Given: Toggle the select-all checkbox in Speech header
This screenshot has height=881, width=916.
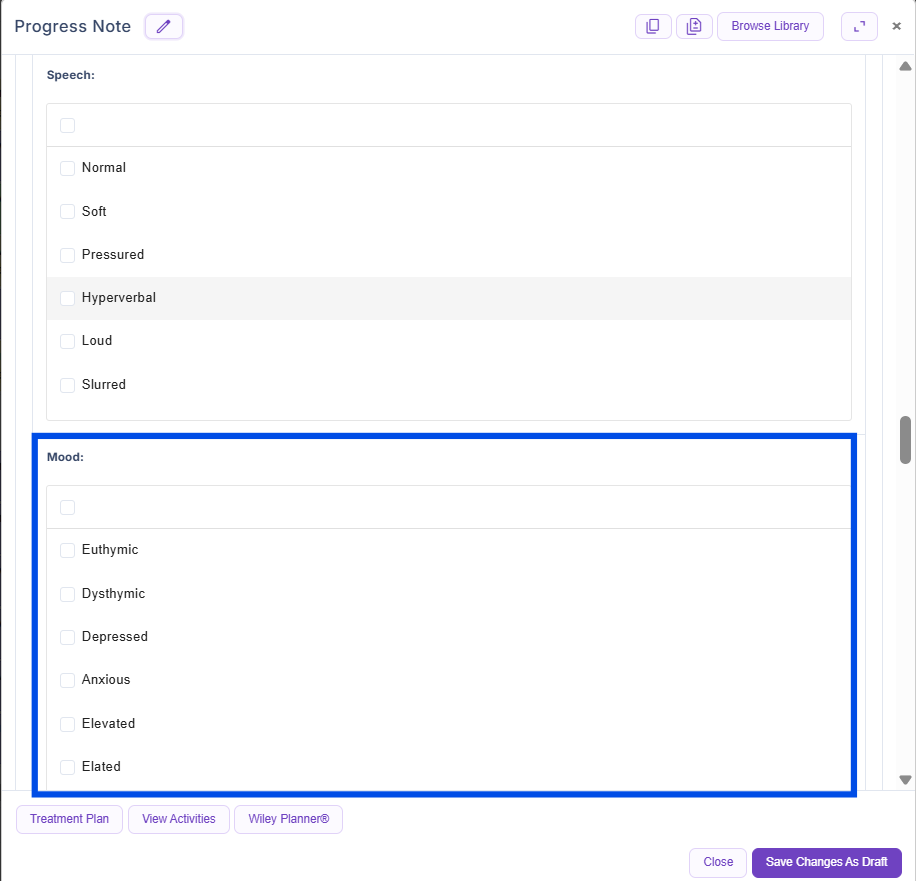Looking at the screenshot, I should (68, 125).
